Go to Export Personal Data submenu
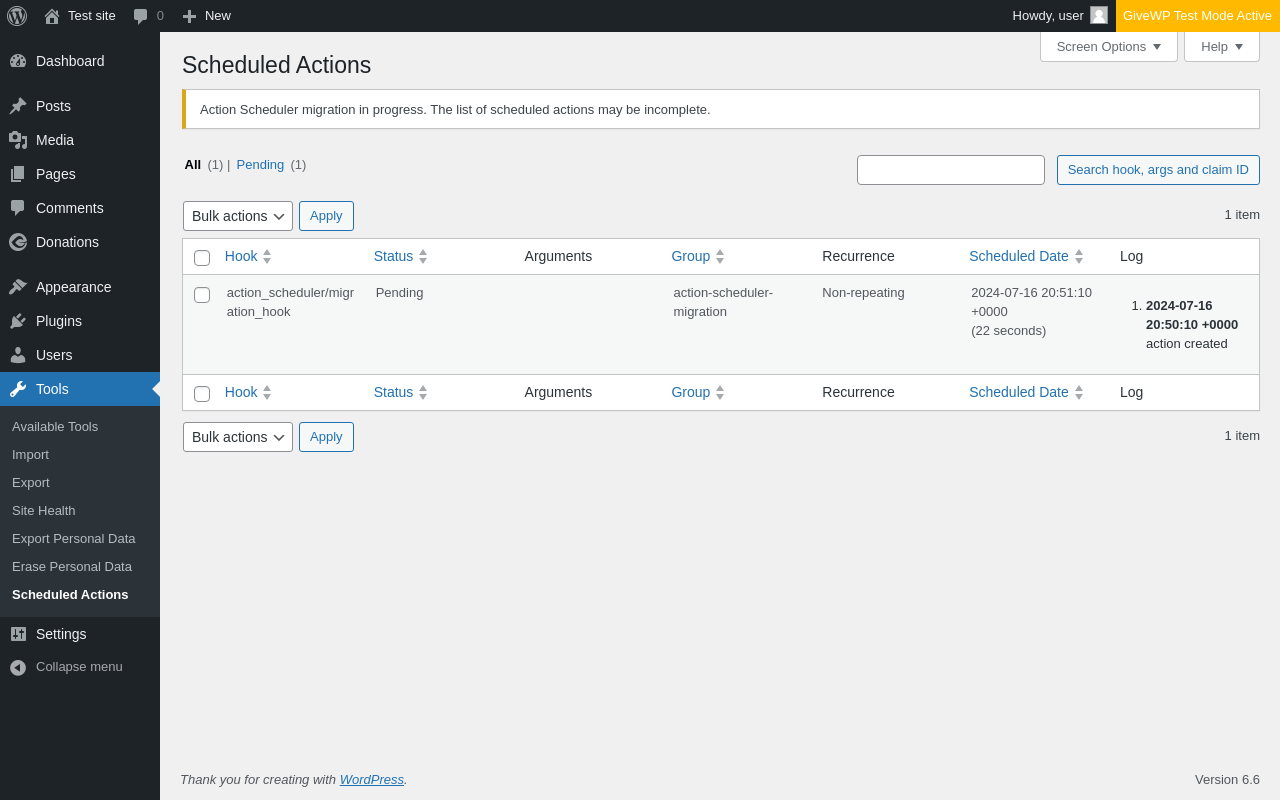 coord(74,538)
